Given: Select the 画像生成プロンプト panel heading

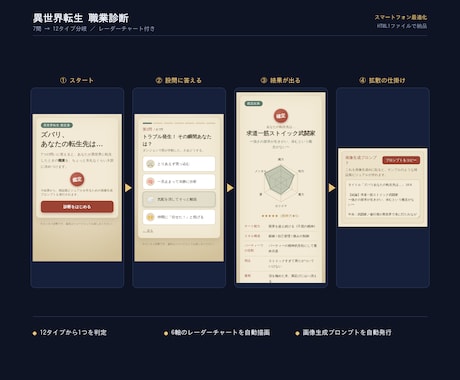Looking at the screenshot, I should [x=361, y=159].
